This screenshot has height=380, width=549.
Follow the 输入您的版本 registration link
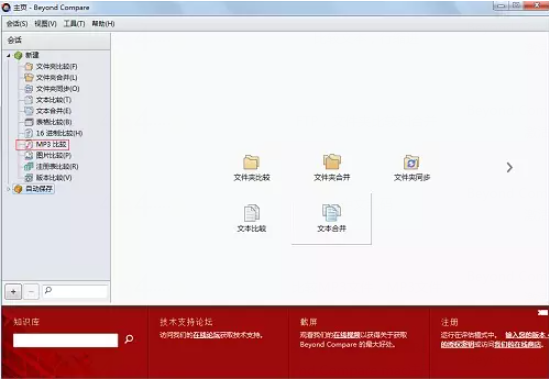[526, 335]
